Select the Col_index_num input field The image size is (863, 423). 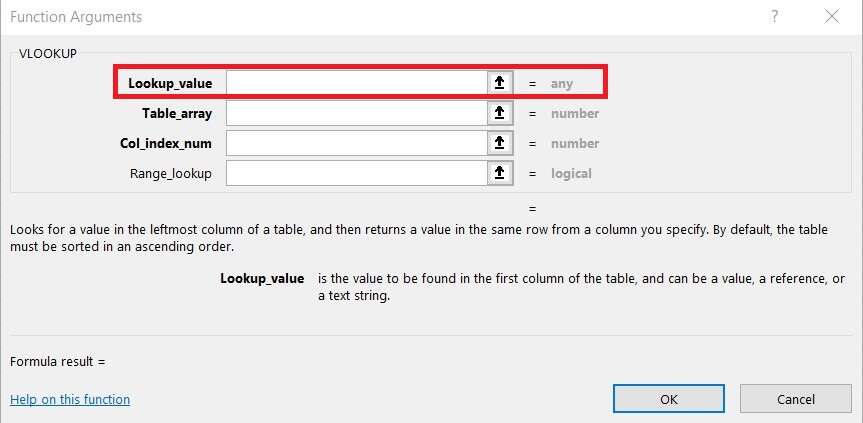point(356,143)
